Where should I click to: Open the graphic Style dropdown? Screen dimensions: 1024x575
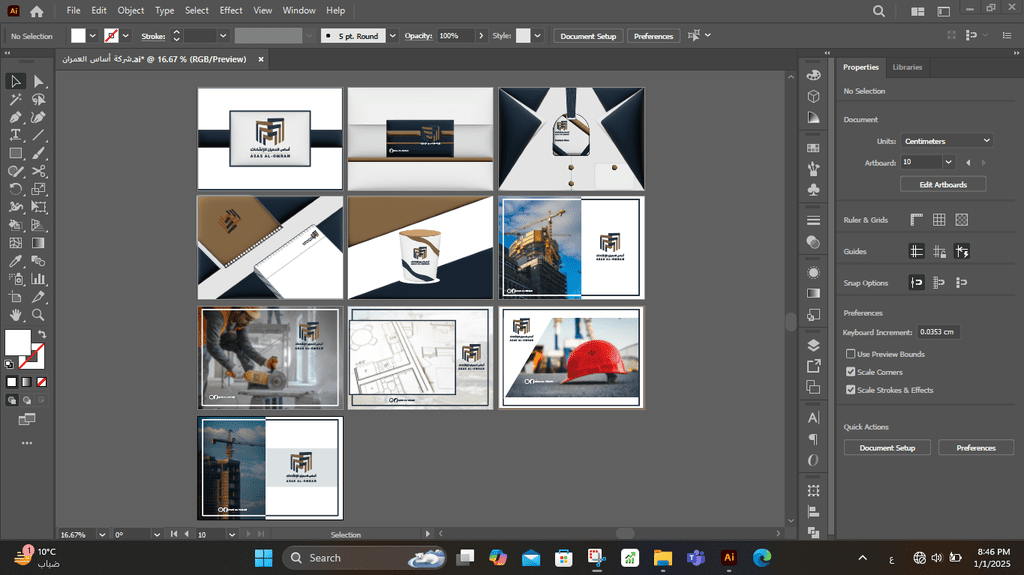pos(537,36)
